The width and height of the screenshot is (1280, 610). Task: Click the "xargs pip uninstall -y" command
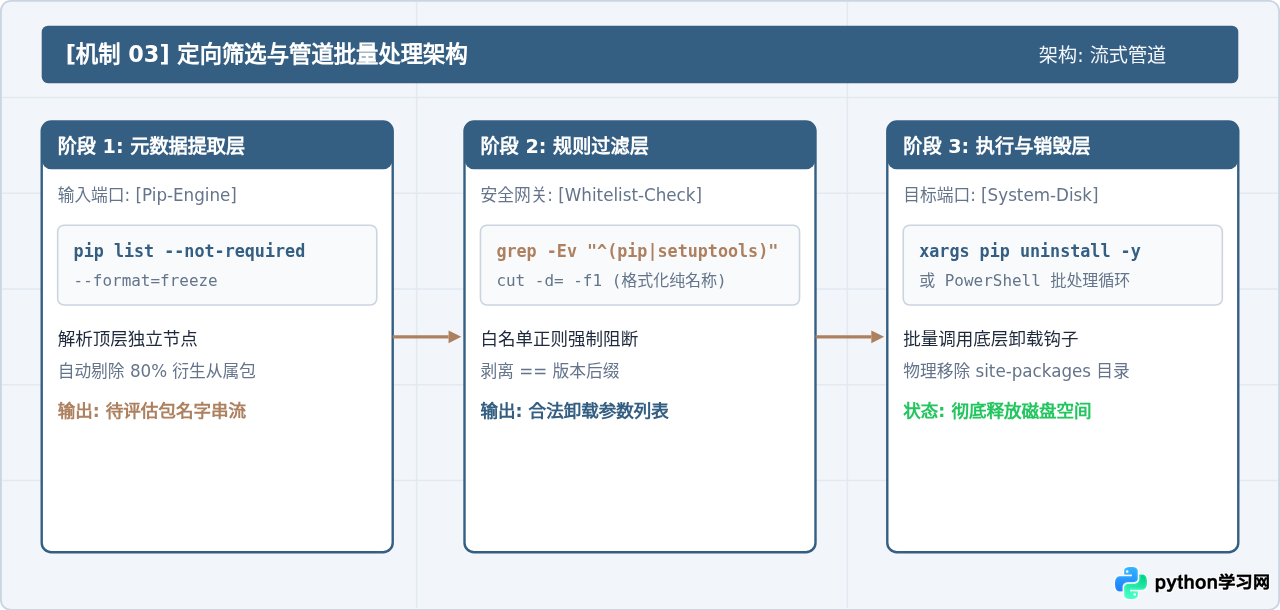[1029, 251]
